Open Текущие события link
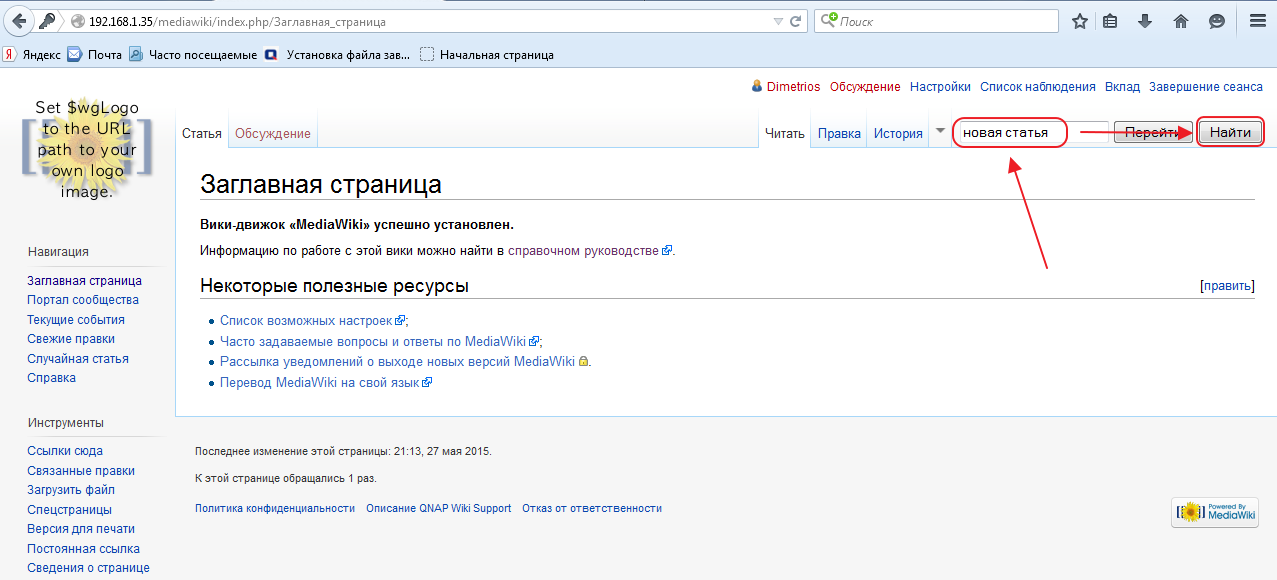The width and height of the screenshot is (1277, 580). point(76,320)
